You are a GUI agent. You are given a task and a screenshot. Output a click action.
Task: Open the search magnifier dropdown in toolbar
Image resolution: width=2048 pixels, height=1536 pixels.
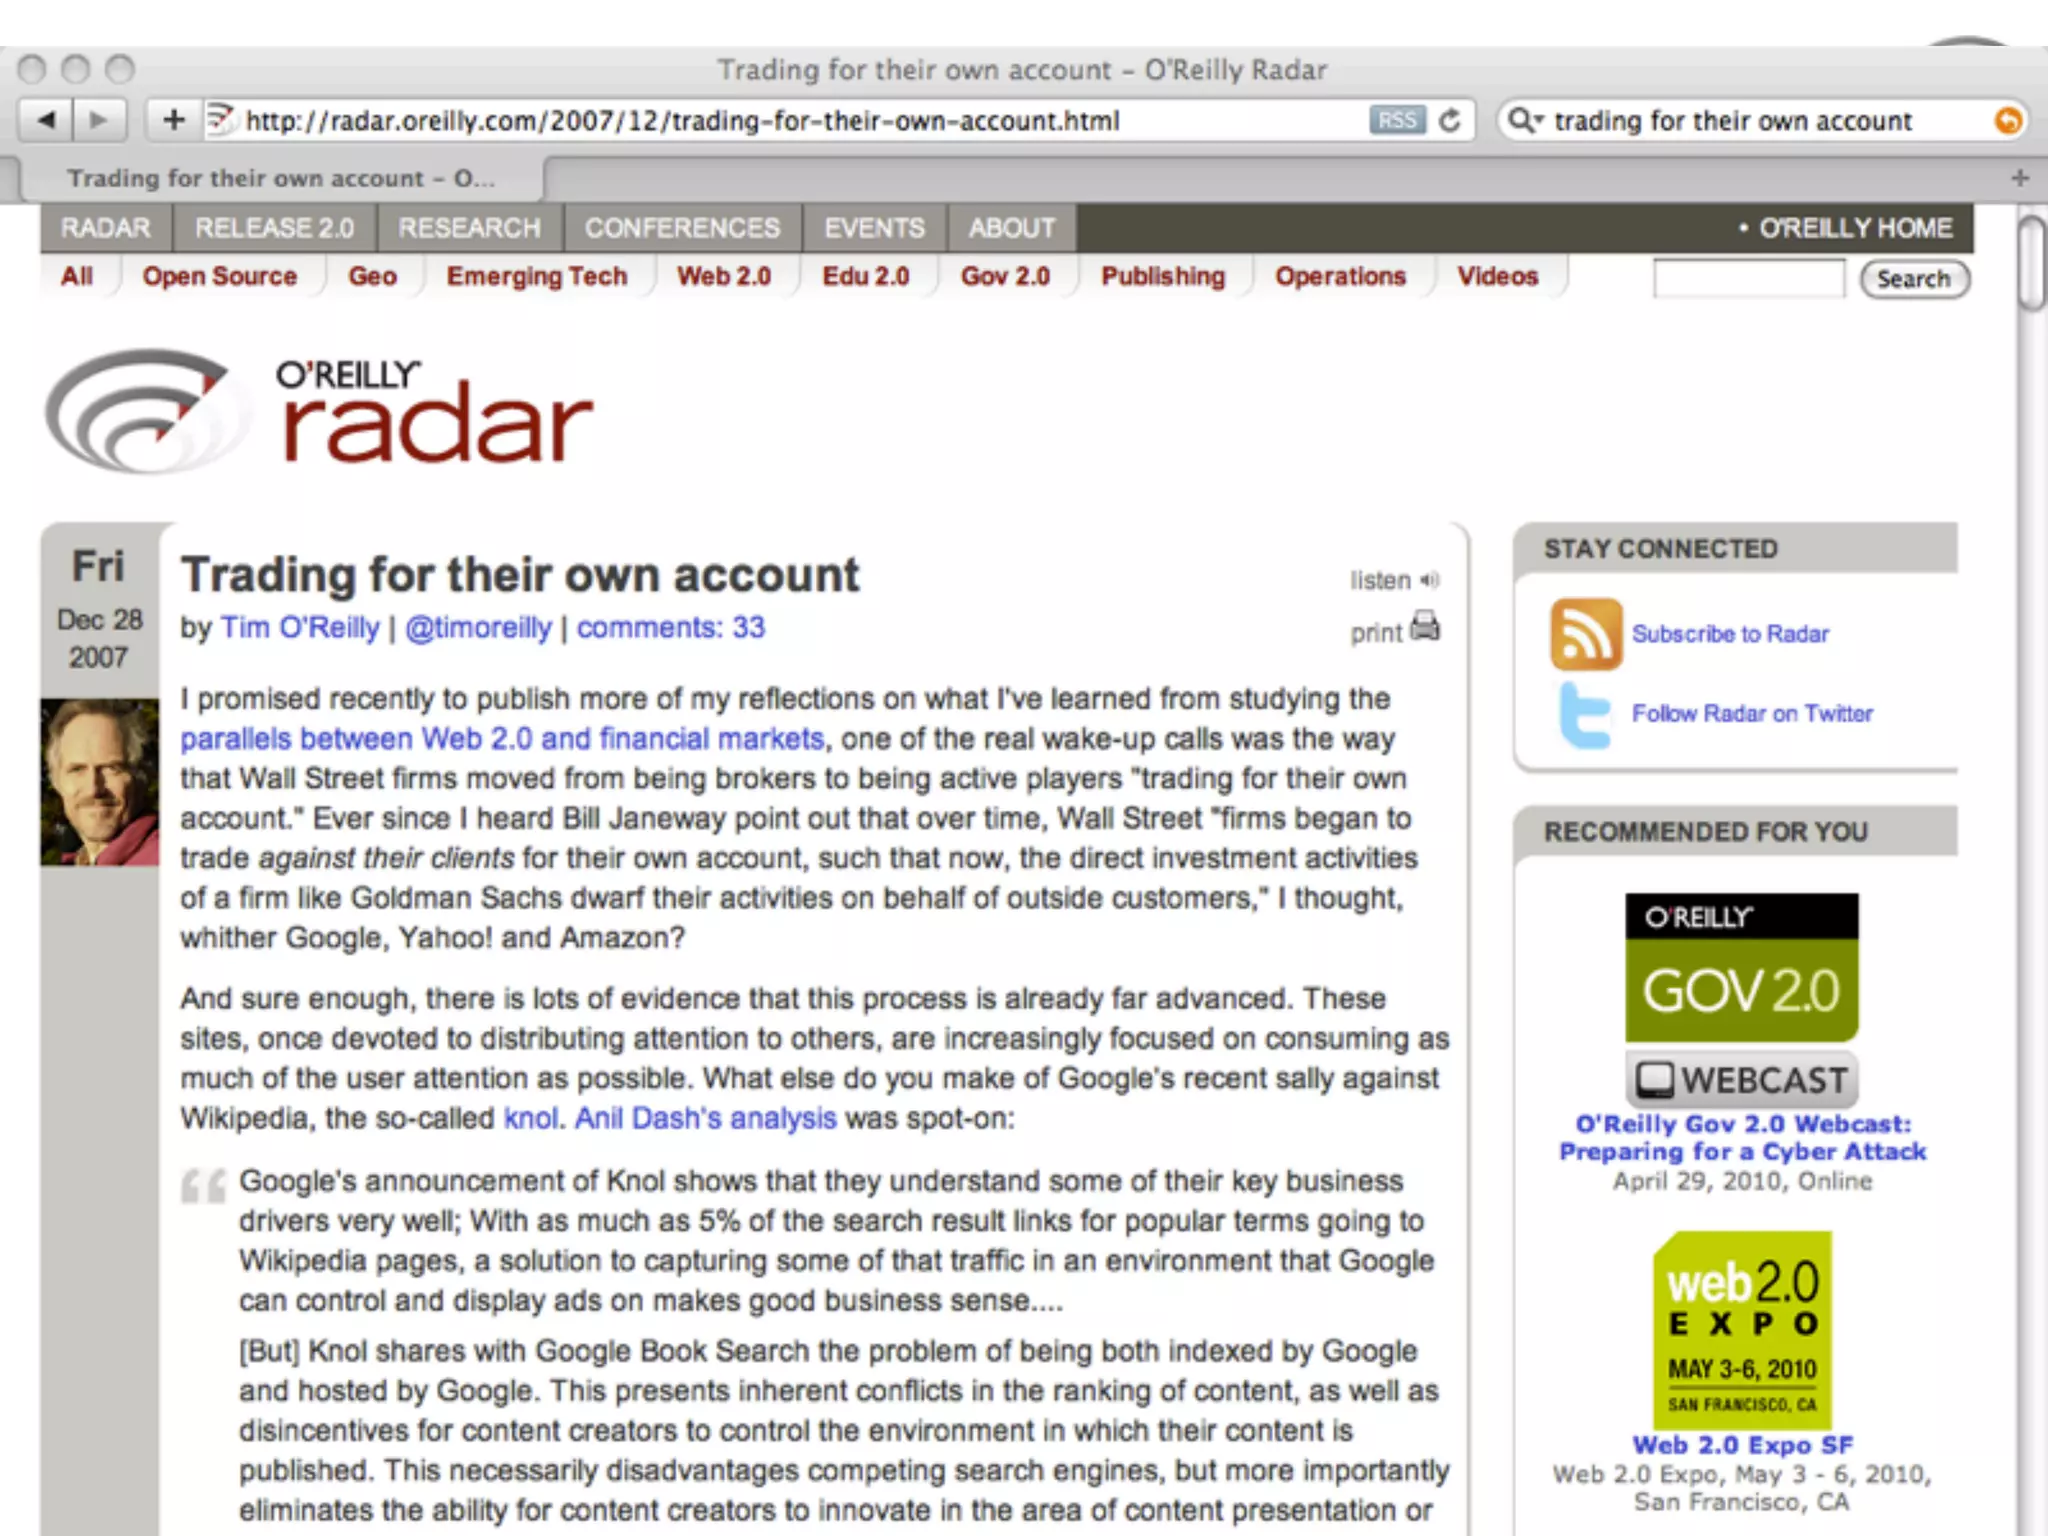pyautogui.click(x=1526, y=121)
